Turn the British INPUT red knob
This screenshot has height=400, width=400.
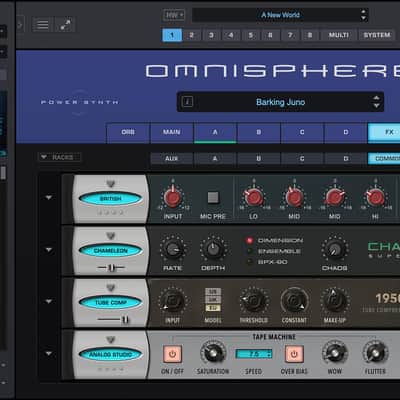pyautogui.click(x=173, y=197)
